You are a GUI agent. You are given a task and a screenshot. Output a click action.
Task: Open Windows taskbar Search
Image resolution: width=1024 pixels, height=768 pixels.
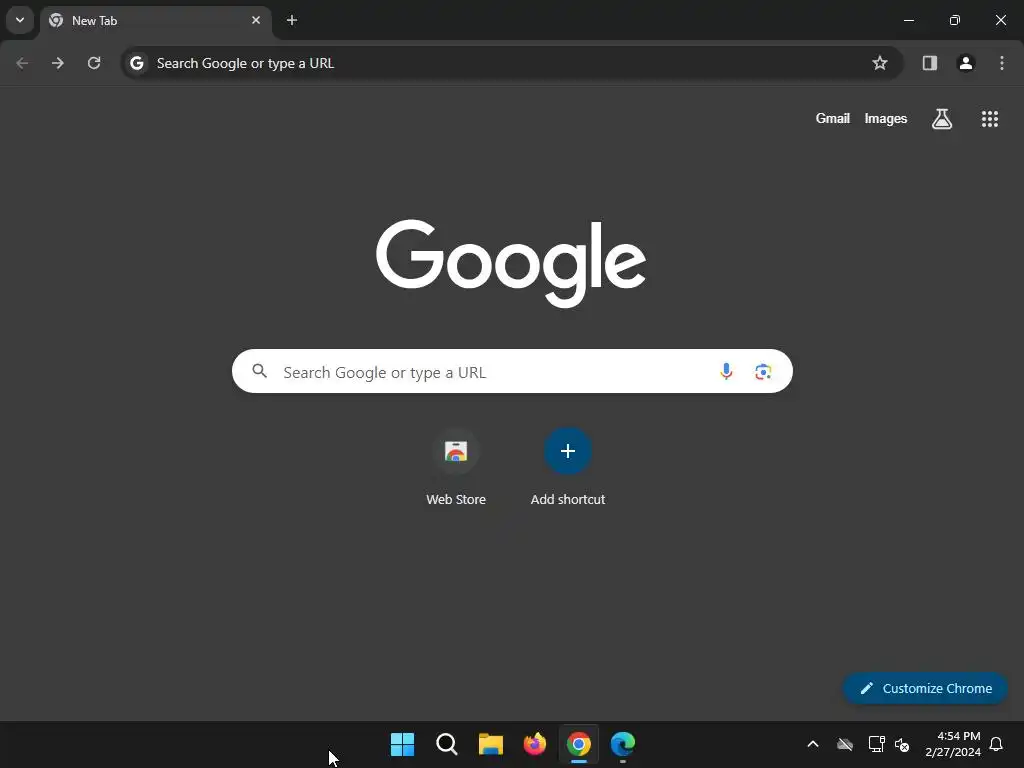(447, 744)
